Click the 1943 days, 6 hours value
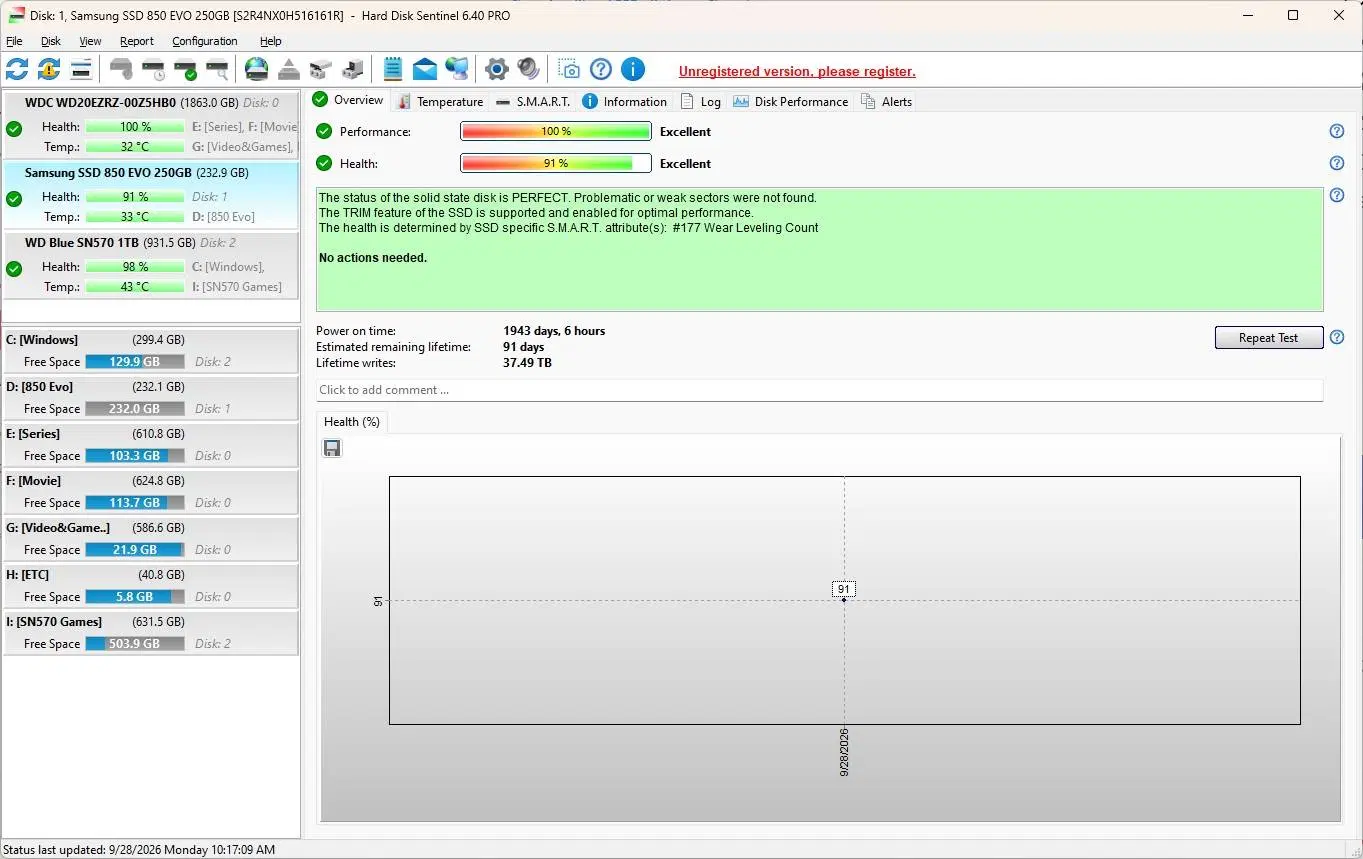 coord(554,331)
